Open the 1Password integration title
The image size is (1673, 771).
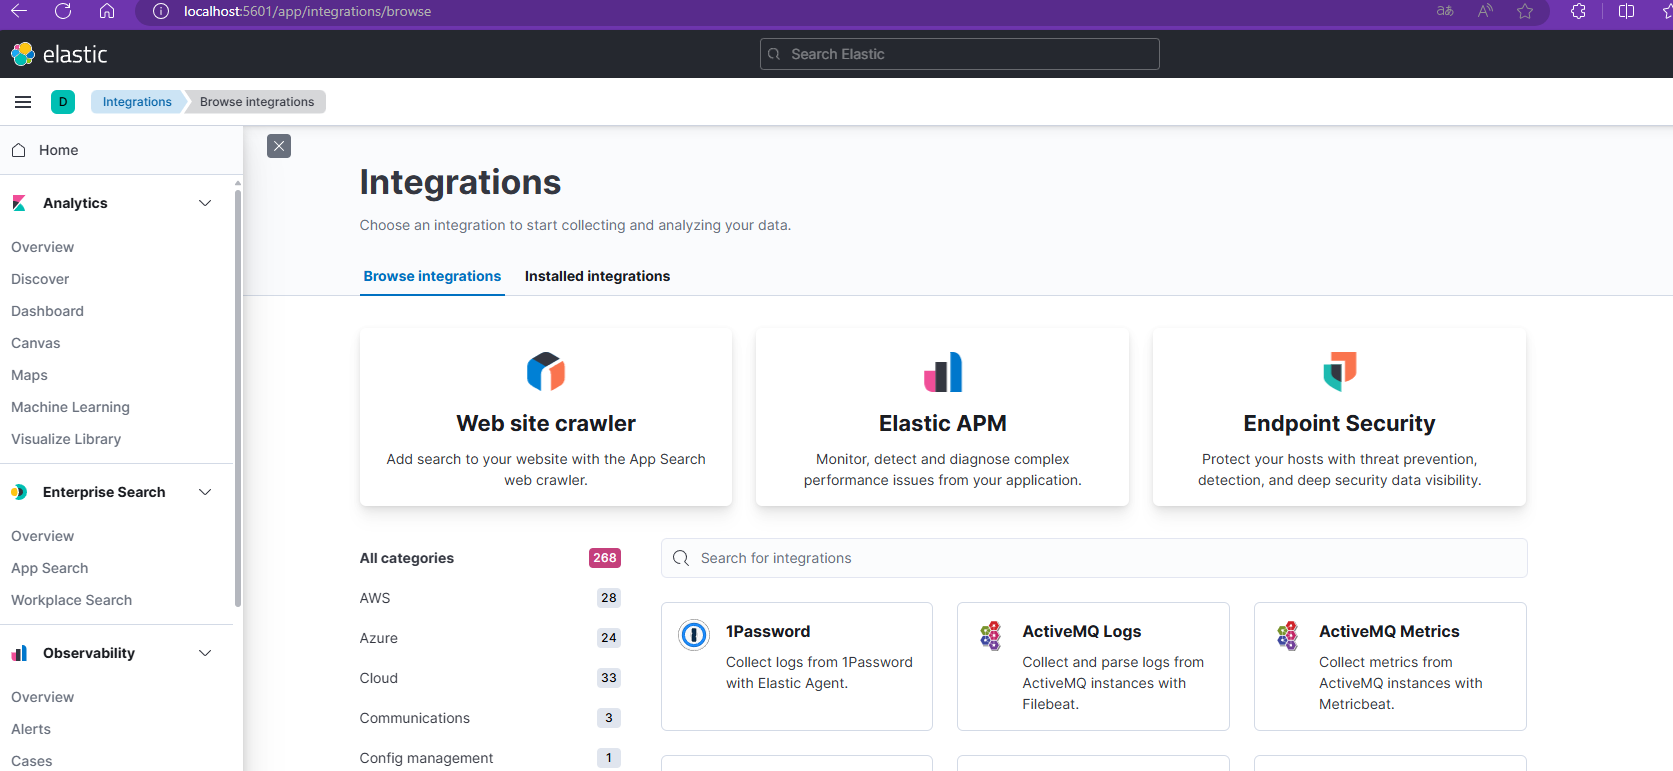[x=768, y=631]
